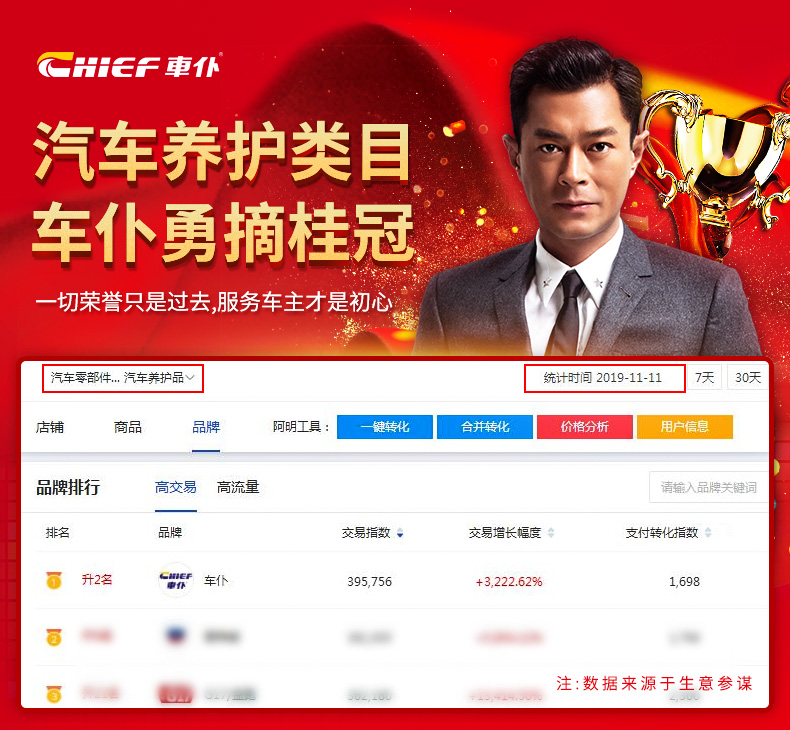Sort by 交易指数 arrow icon
Screen dimensions: 790x730
pos(400,533)
